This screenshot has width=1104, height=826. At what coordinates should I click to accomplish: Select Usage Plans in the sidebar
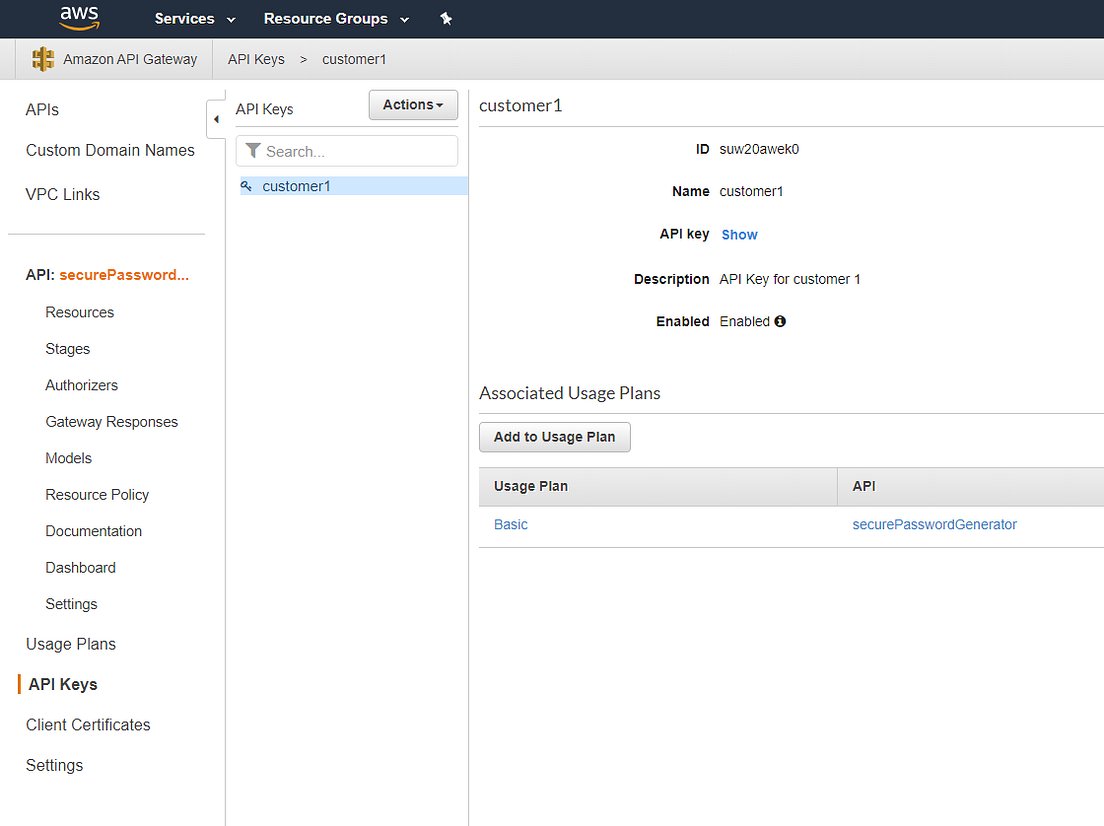[x=70, y=644]
